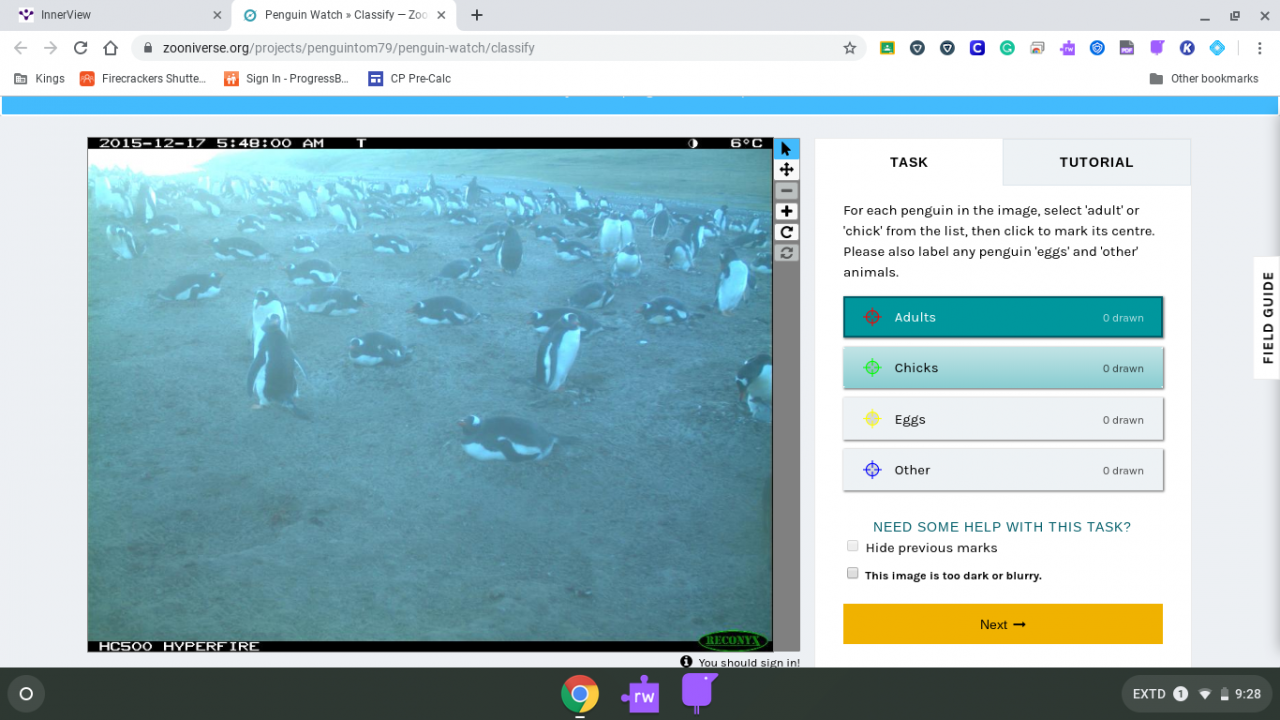
Task: Open the PDF extension
Action: 1127,48
